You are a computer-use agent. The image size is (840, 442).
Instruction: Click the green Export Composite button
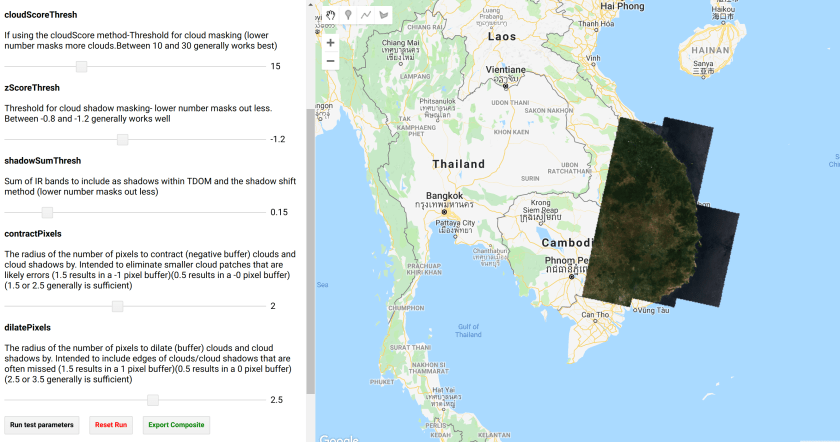pos(176,425)
